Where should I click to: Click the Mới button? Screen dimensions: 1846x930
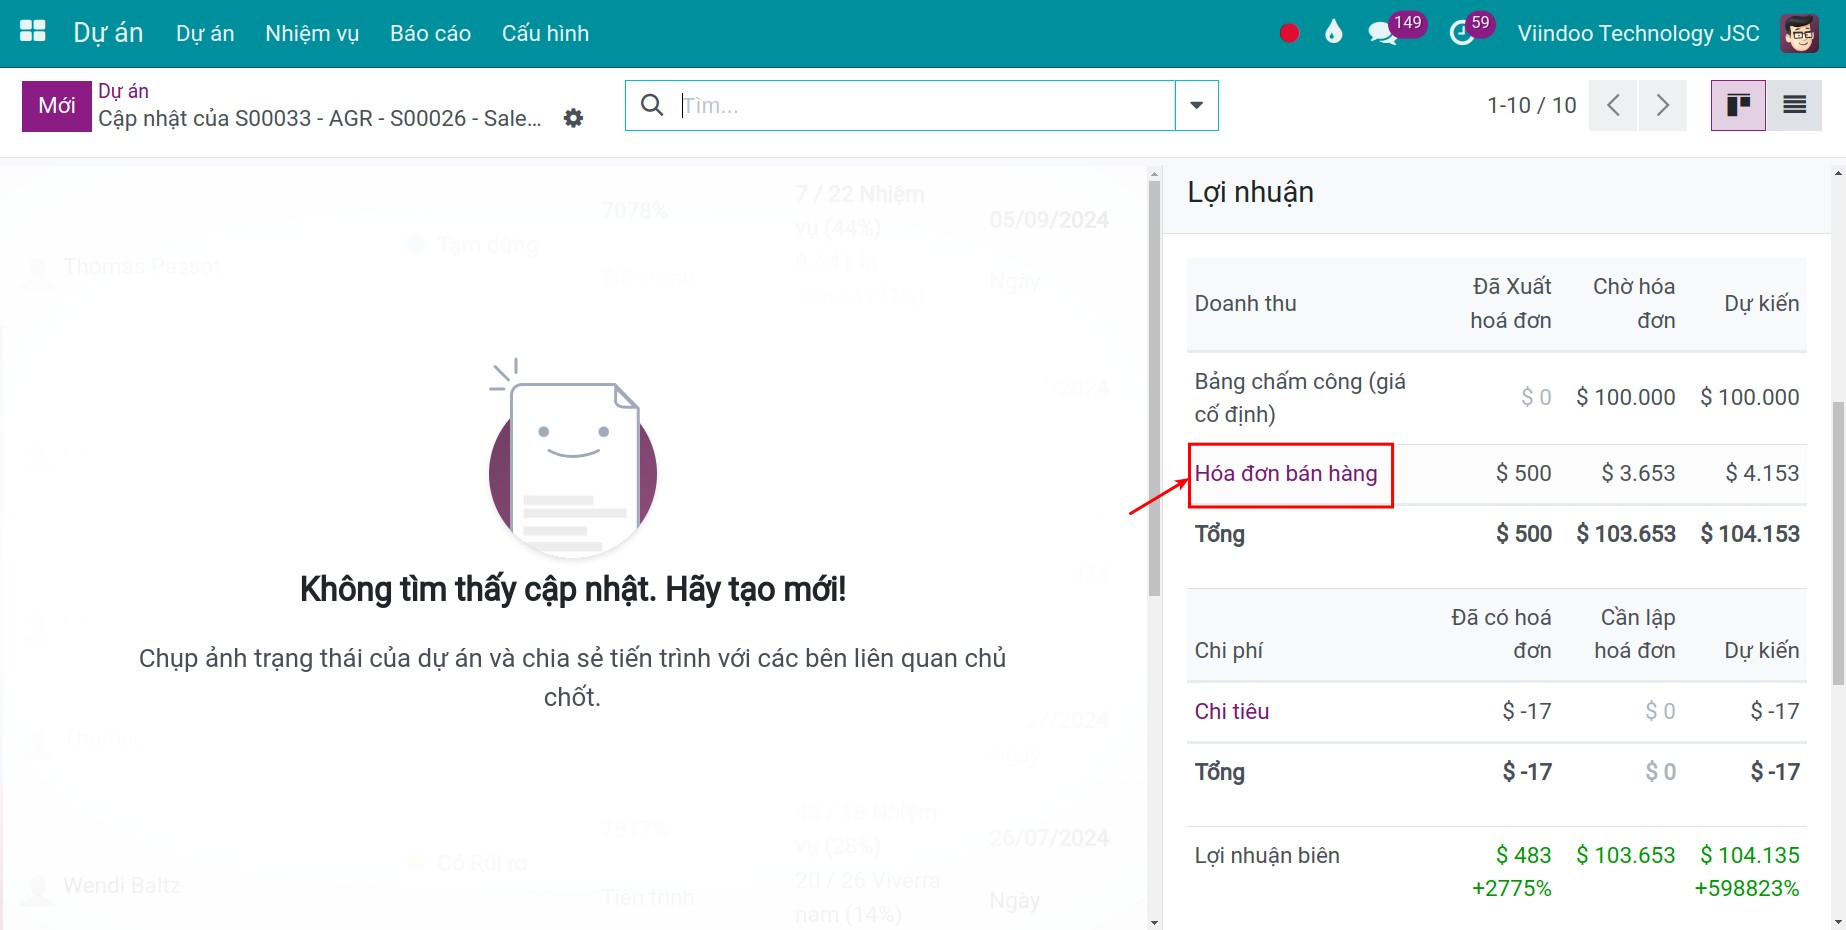[x=57, y=106]
